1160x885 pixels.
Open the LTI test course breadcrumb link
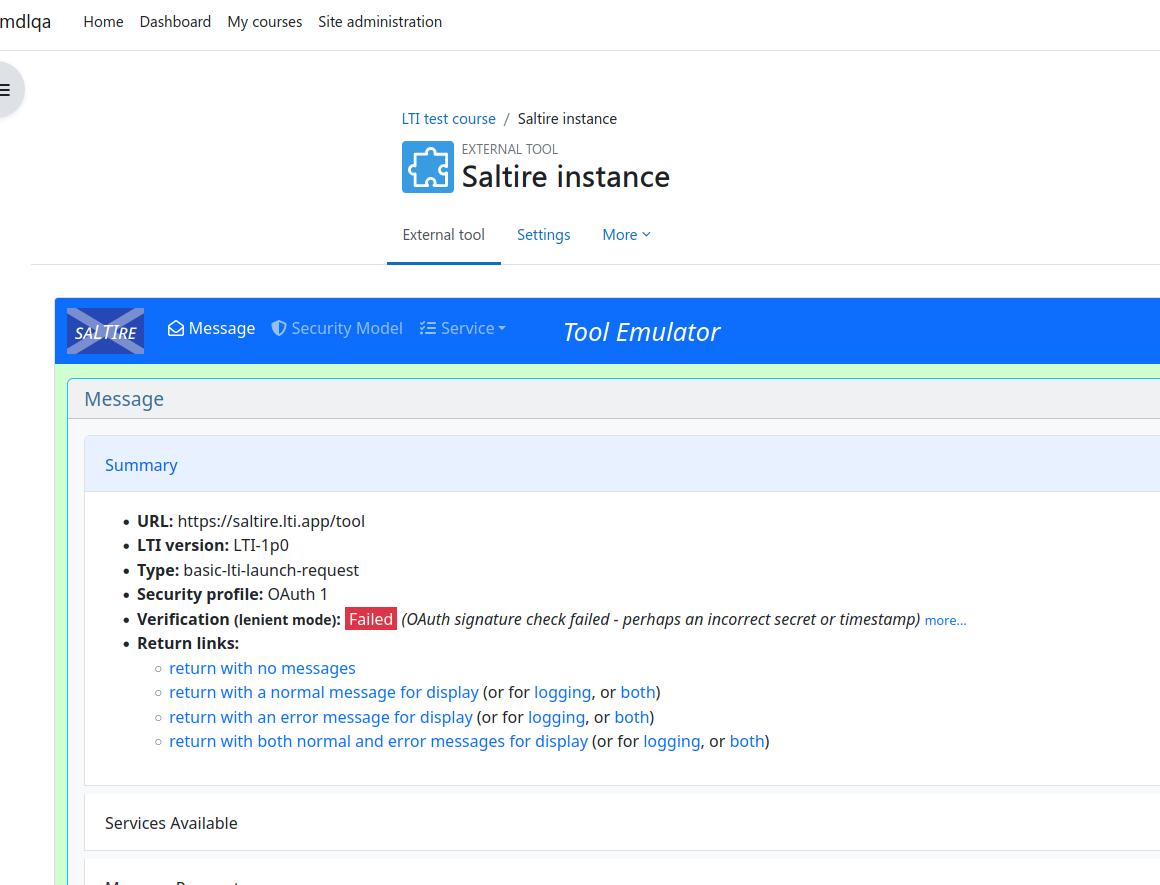pos(448,118)
